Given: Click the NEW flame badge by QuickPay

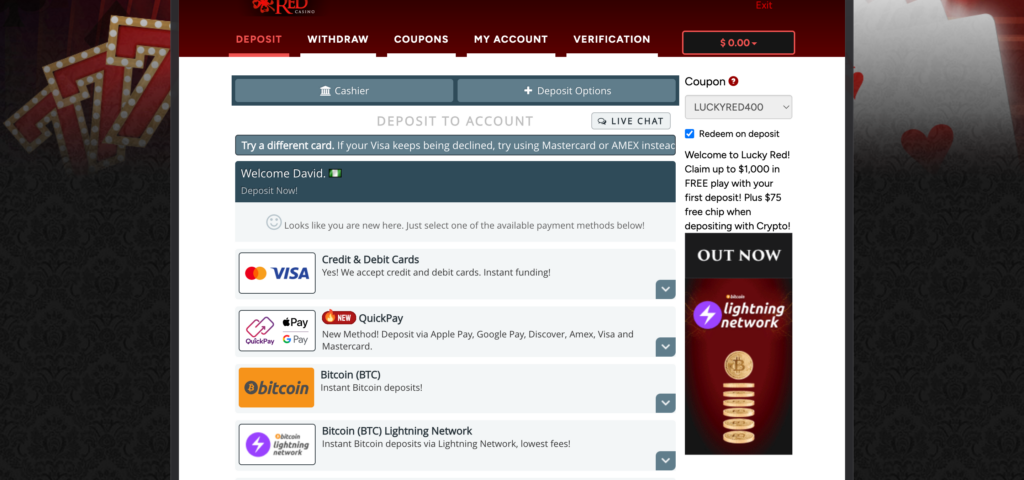Looking at the screenshot, I should click(339, 318).
